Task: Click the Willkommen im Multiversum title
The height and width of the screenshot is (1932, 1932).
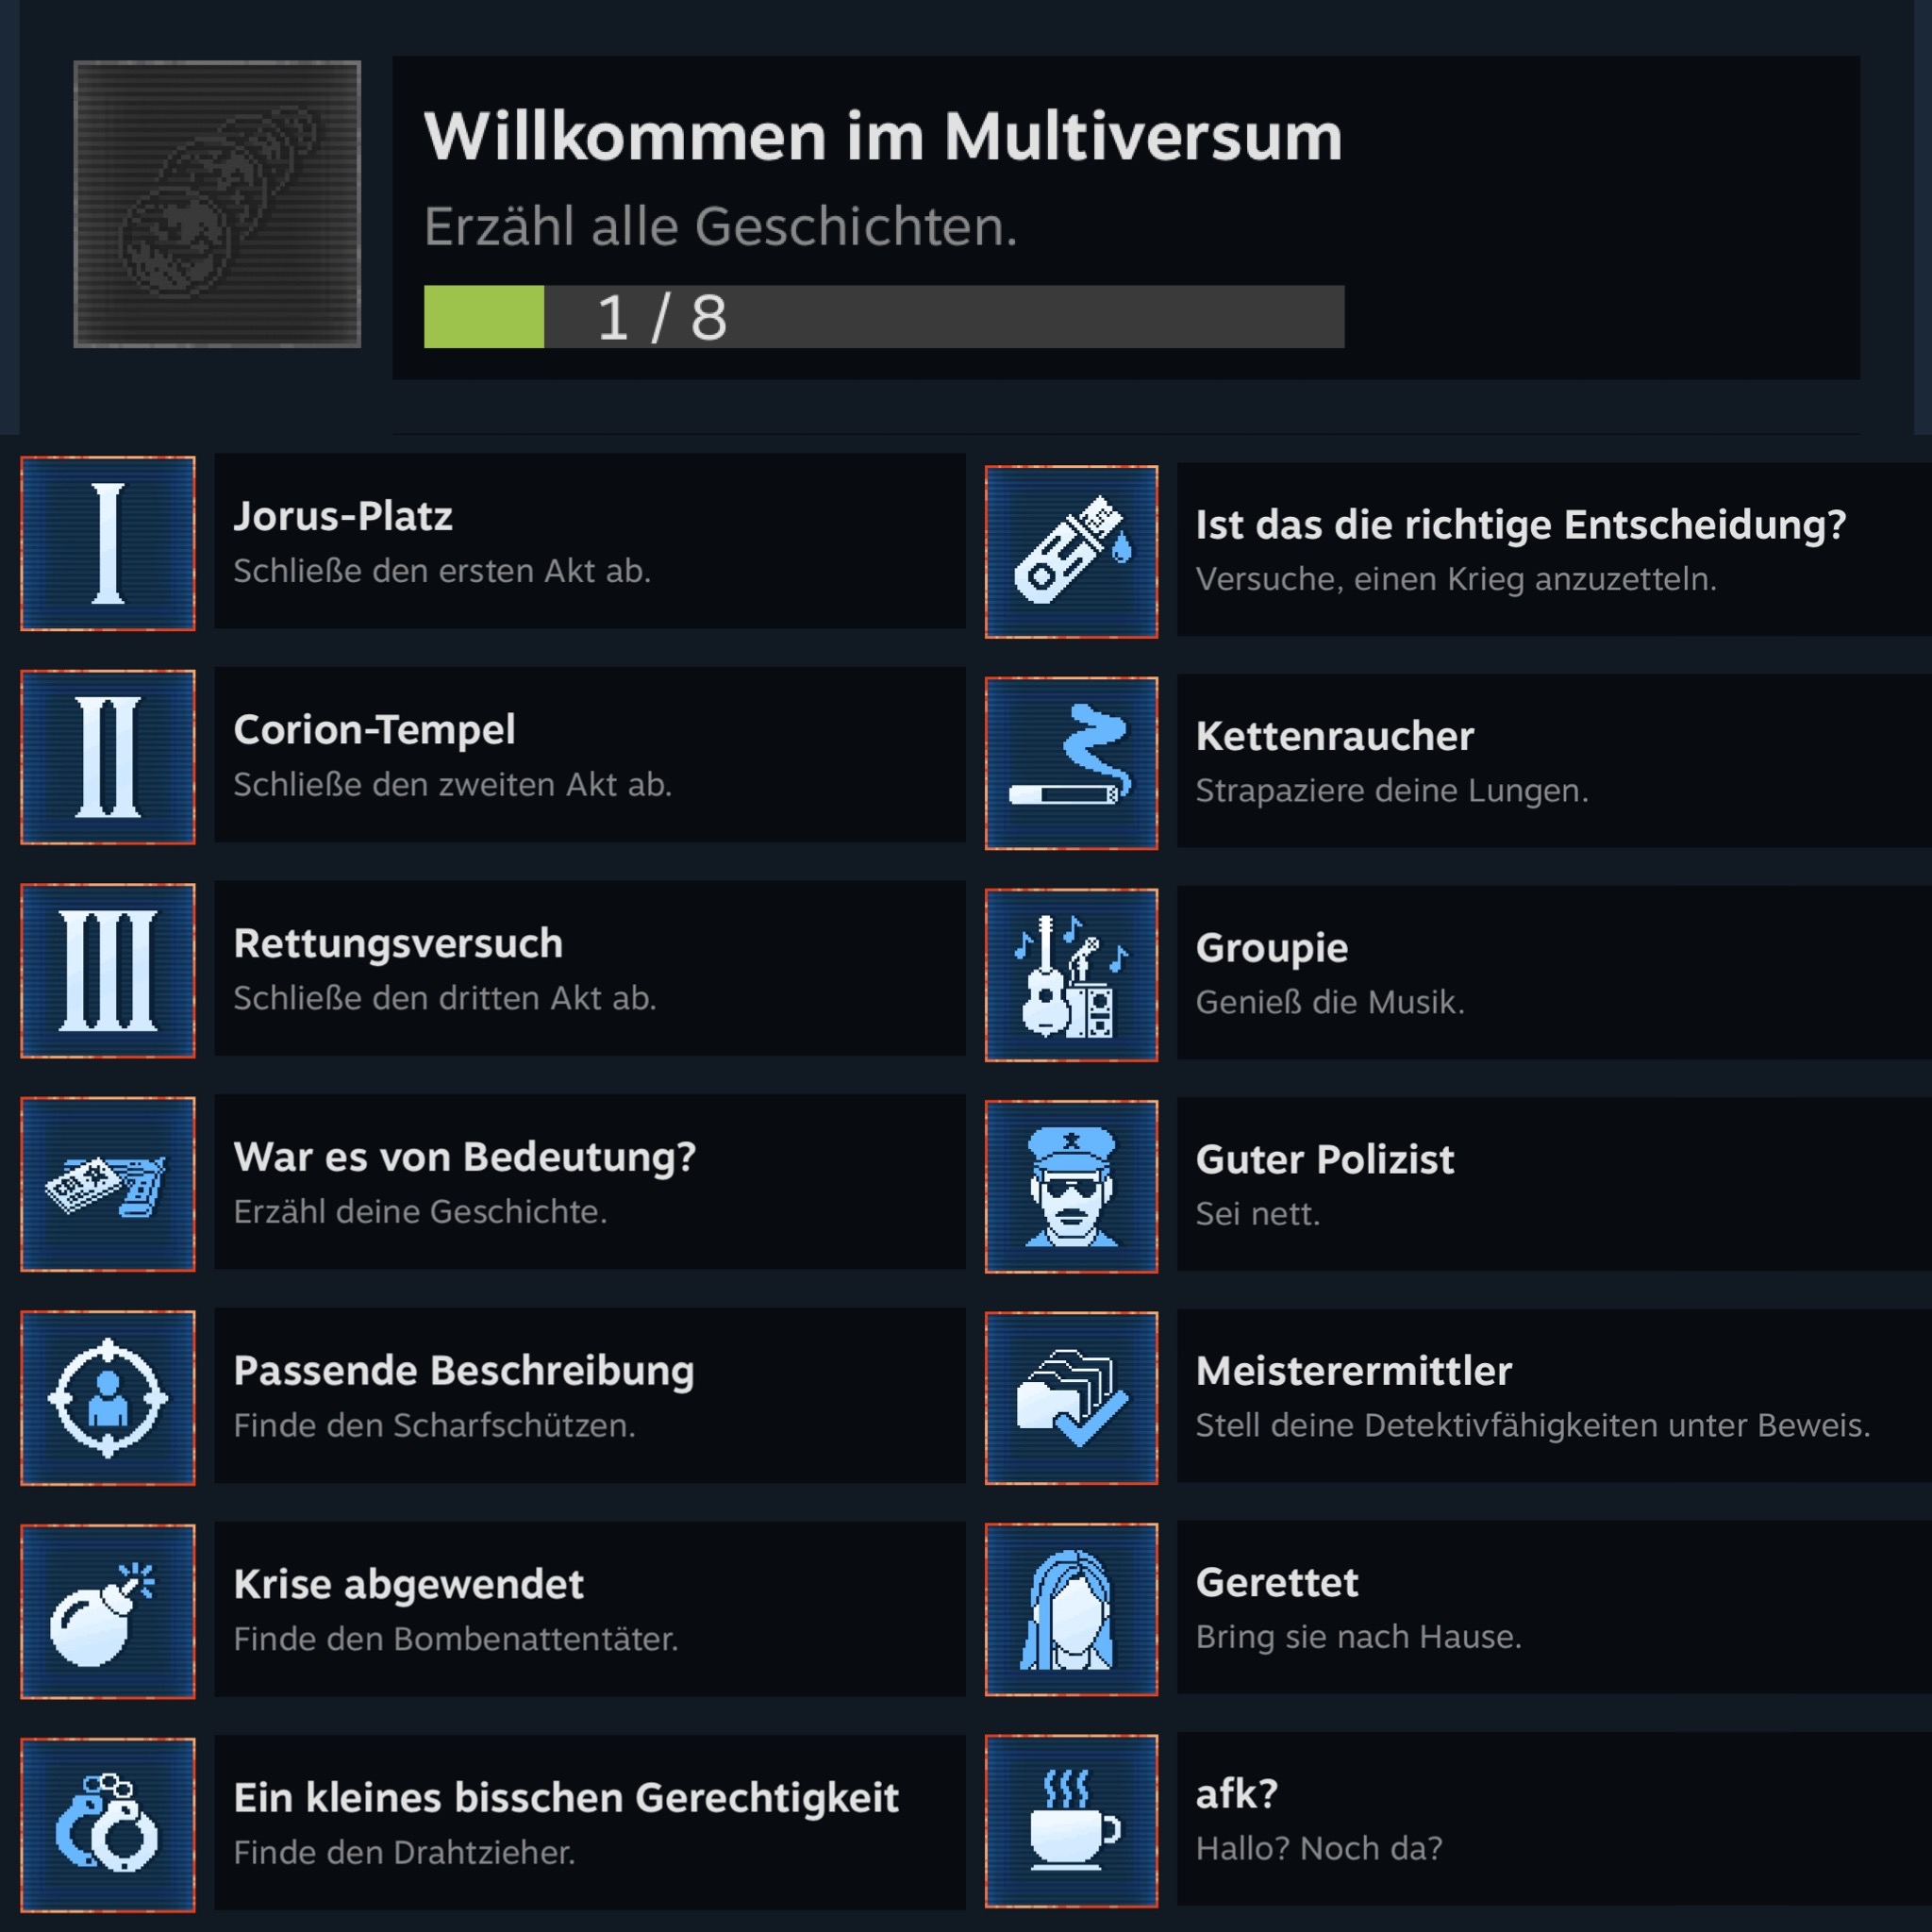Action: click(x=883, y=136)
